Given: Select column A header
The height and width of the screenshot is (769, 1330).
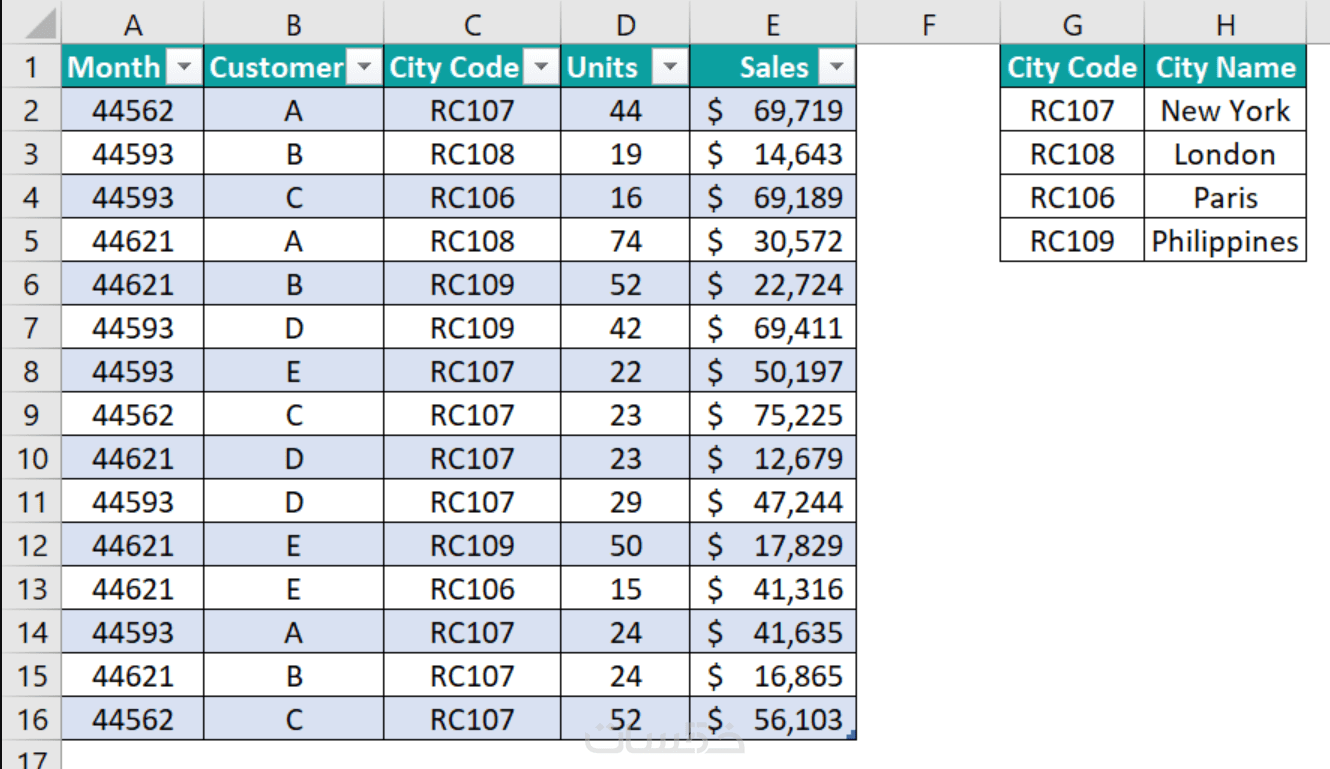Looking at the screenshot, I should [132, 24].
